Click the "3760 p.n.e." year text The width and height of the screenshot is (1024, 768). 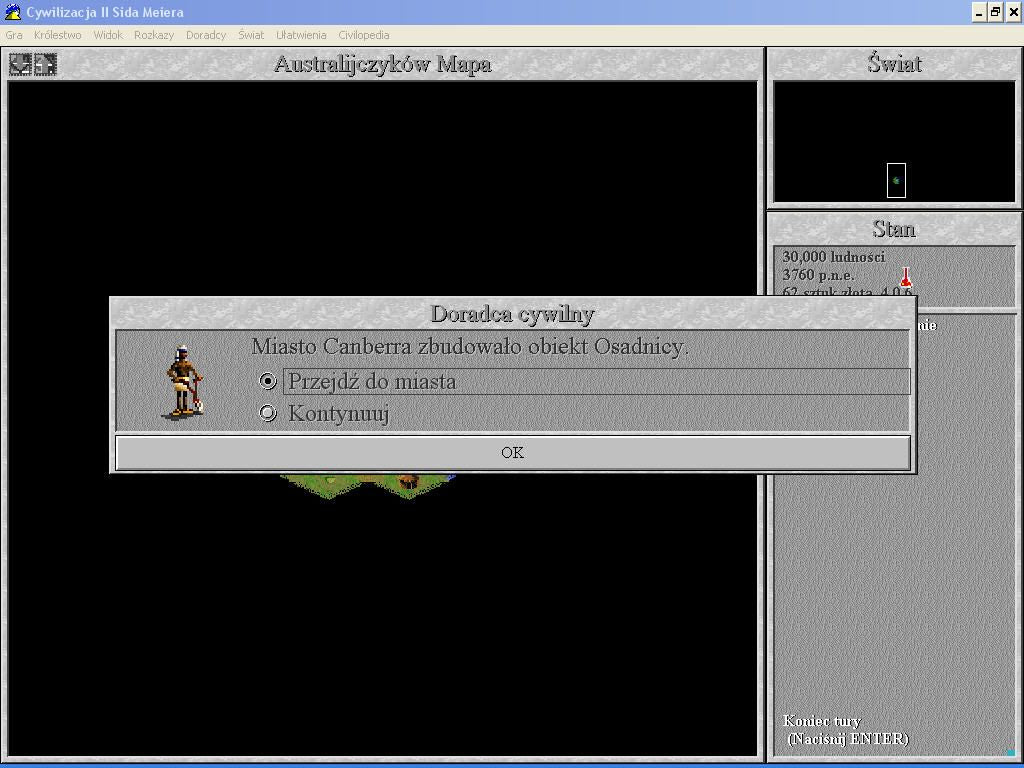coord(818,275)
